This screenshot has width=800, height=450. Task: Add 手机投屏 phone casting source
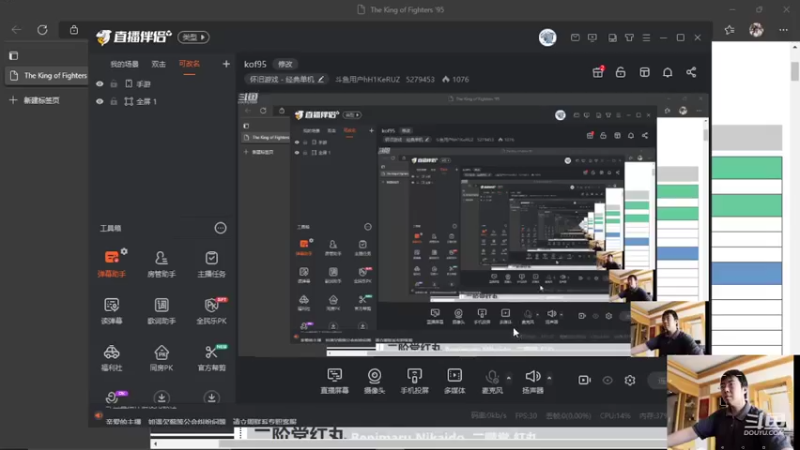pyautogui.click(x=414, y=381)
